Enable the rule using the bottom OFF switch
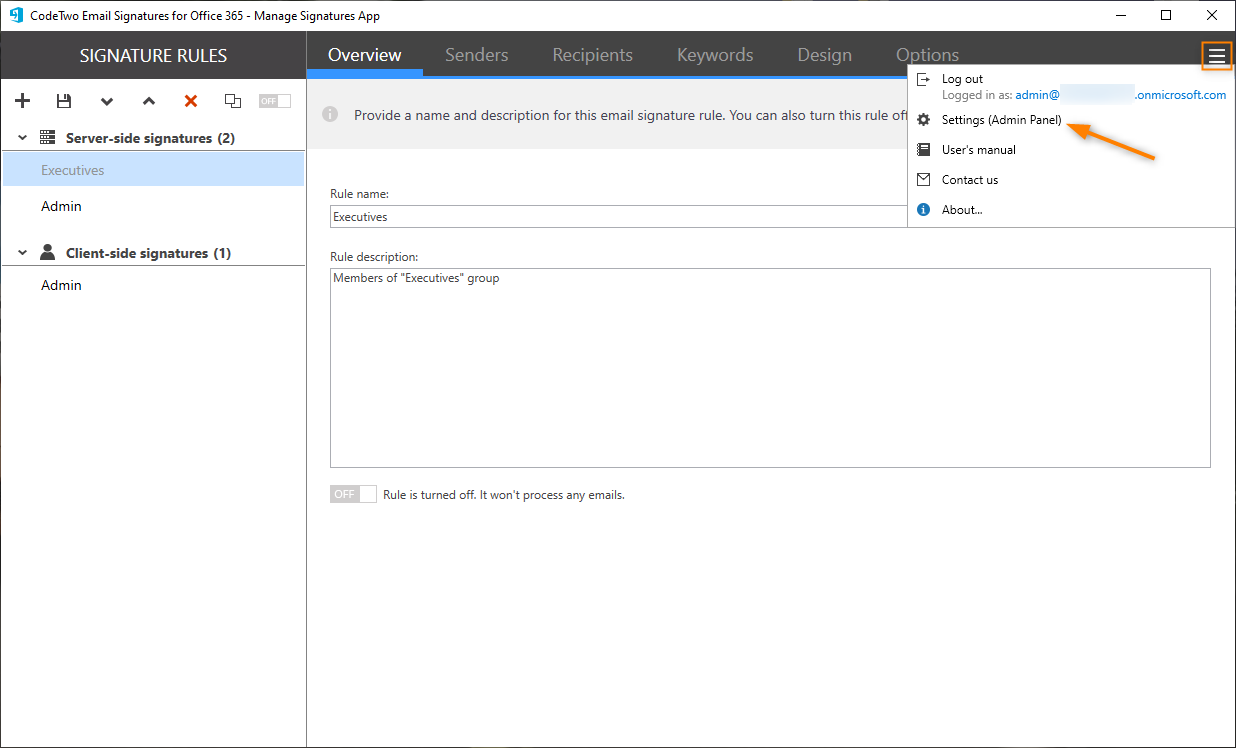1236x748 pixels. click(352, 493)
